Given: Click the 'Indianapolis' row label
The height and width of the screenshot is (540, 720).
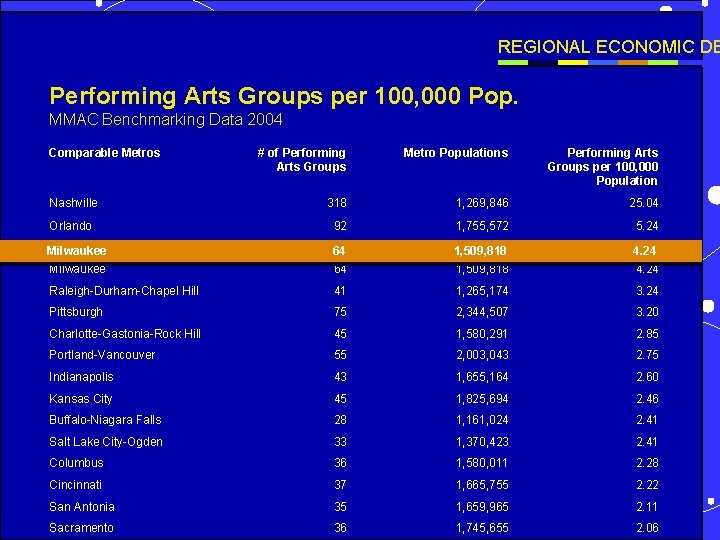Looking at the screenshot, I should 81,377.
